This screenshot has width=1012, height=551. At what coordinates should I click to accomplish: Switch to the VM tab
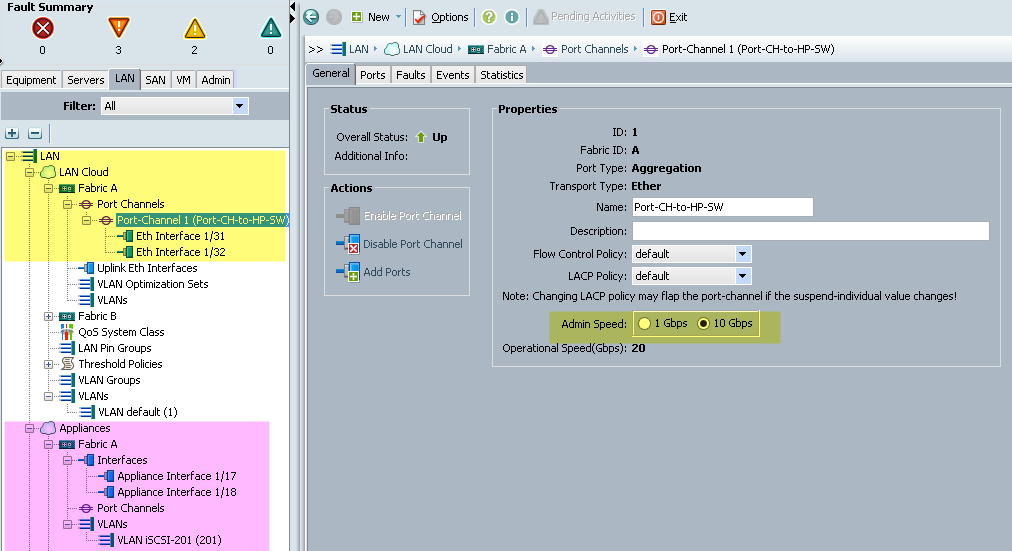(183, 80)
